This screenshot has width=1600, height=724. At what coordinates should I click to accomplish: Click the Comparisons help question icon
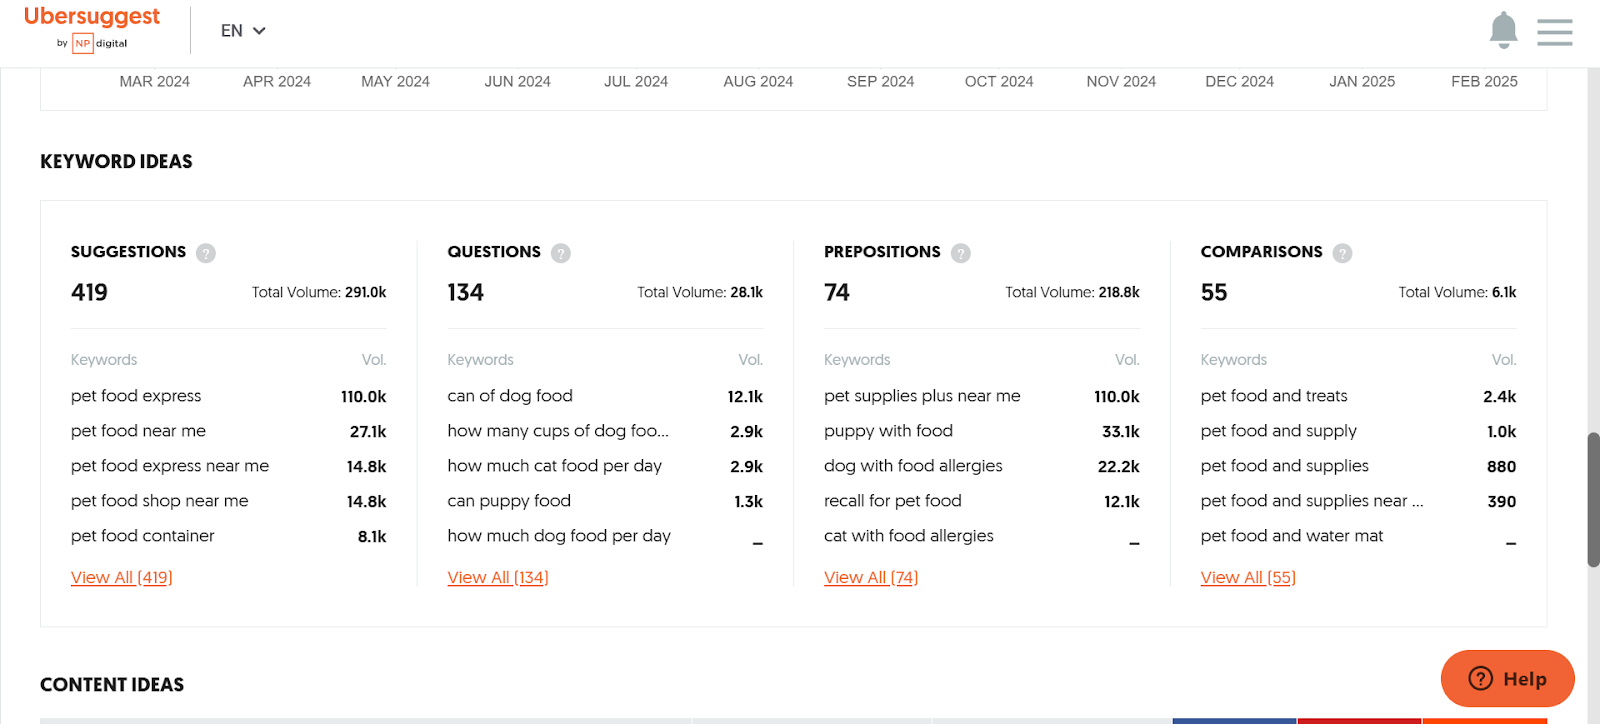pyautogui.click(x=1343, y=253)
